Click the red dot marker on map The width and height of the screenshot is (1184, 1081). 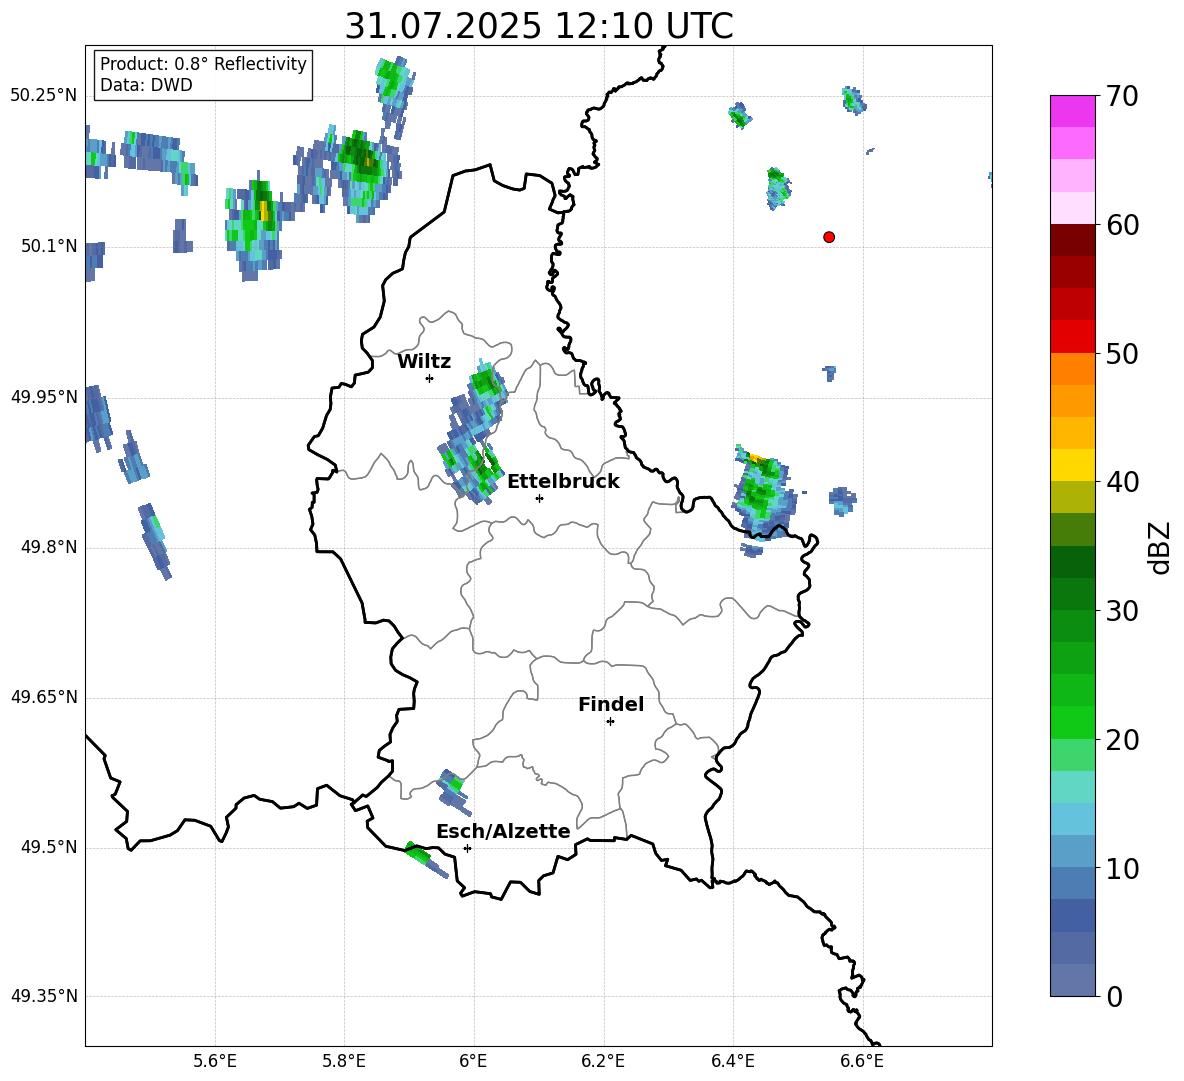point(828,237)
